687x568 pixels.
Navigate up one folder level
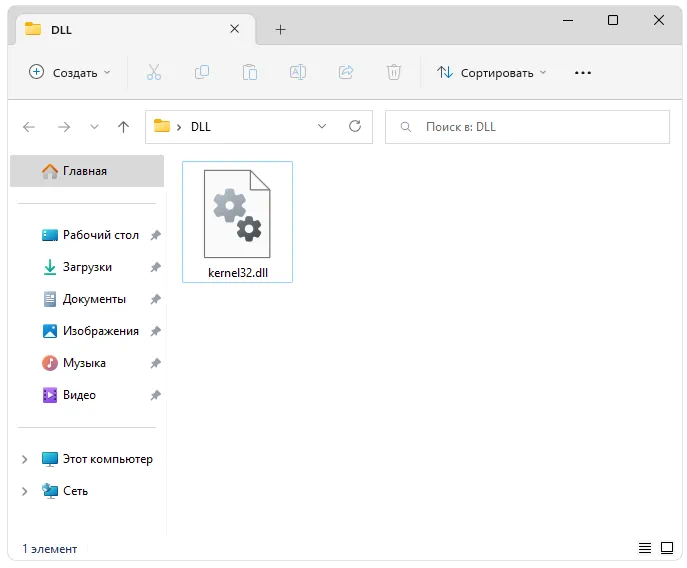[x=124, y=127]
